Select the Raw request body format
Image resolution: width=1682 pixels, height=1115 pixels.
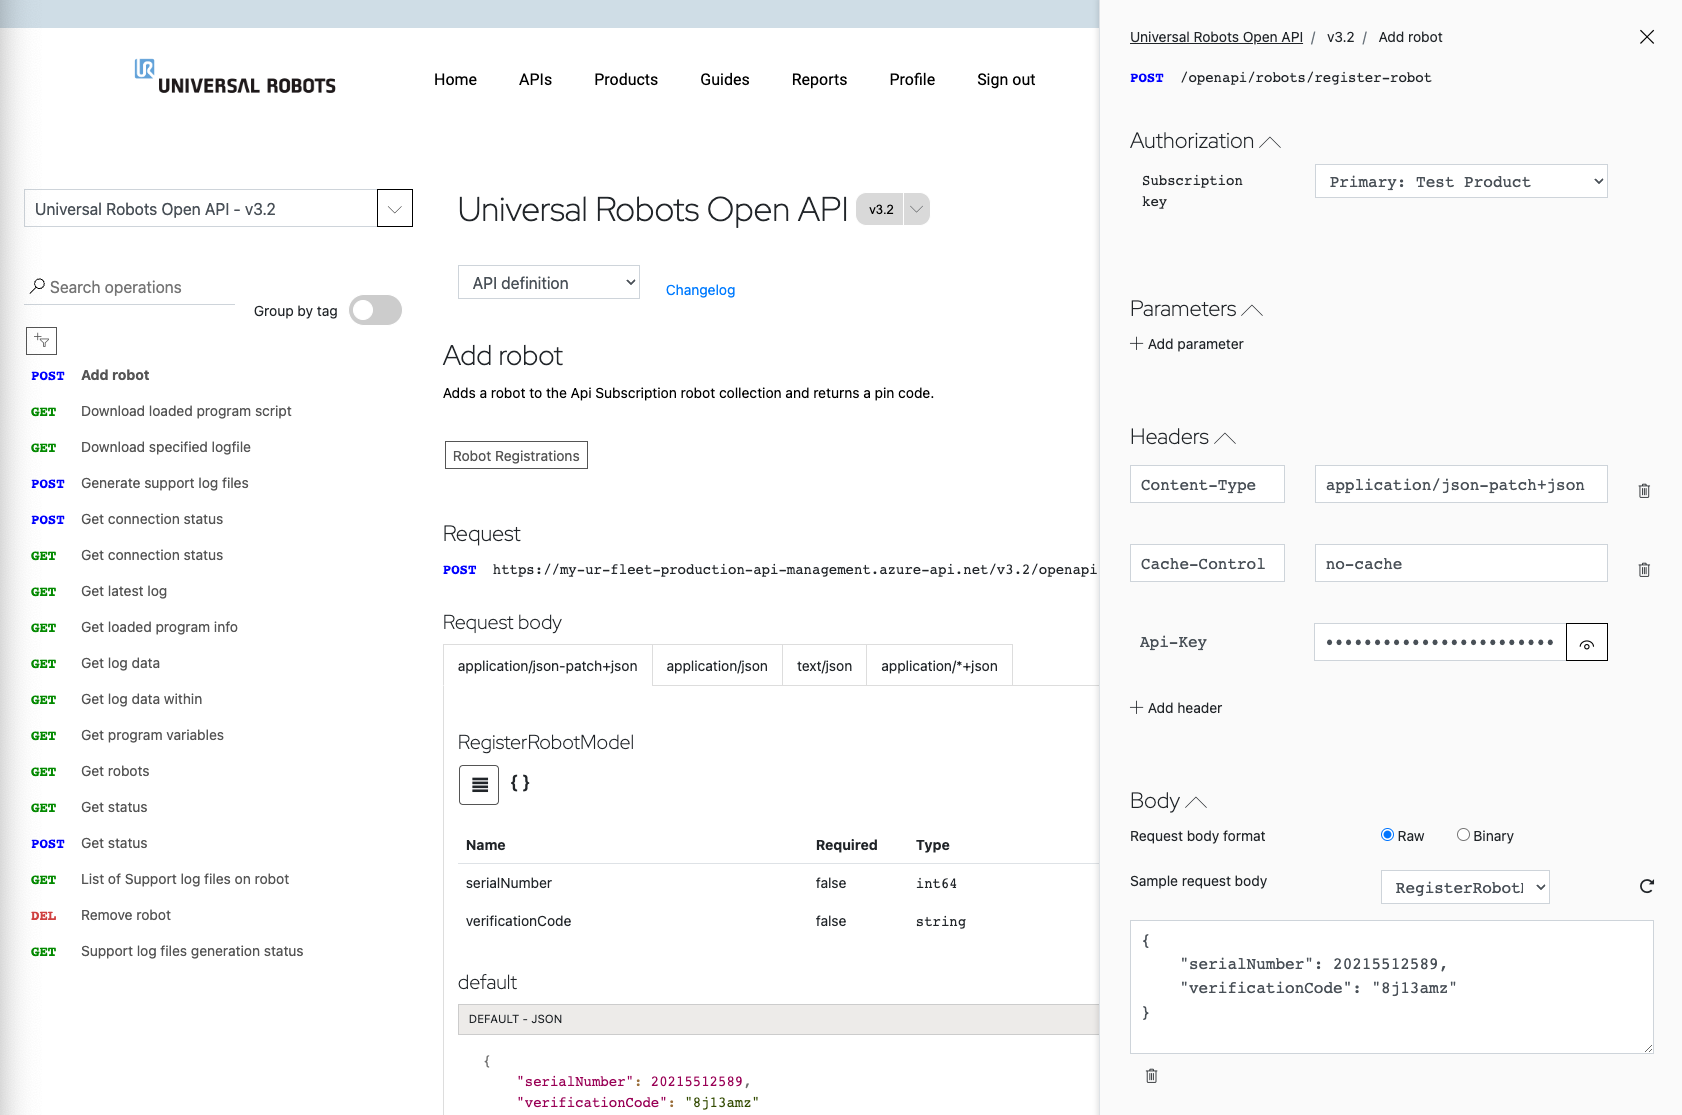[x=1388, y=834]
